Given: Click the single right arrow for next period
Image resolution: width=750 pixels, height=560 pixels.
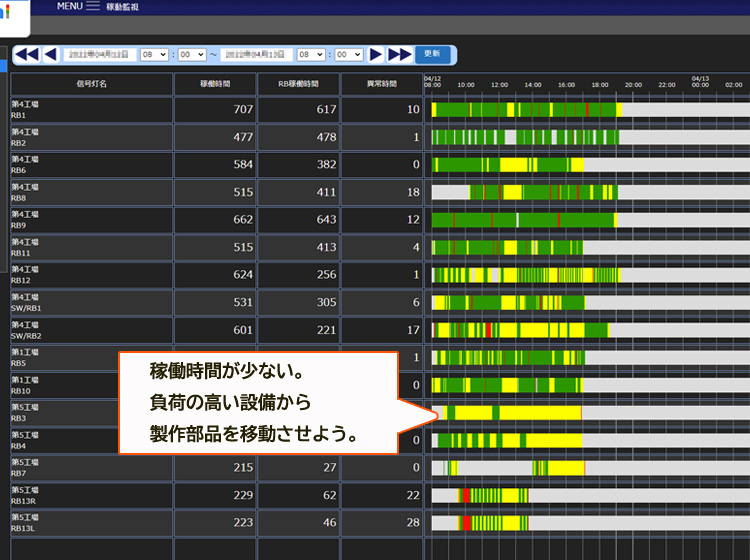Looking at the screenshot, I should click(x=376, y=54).
